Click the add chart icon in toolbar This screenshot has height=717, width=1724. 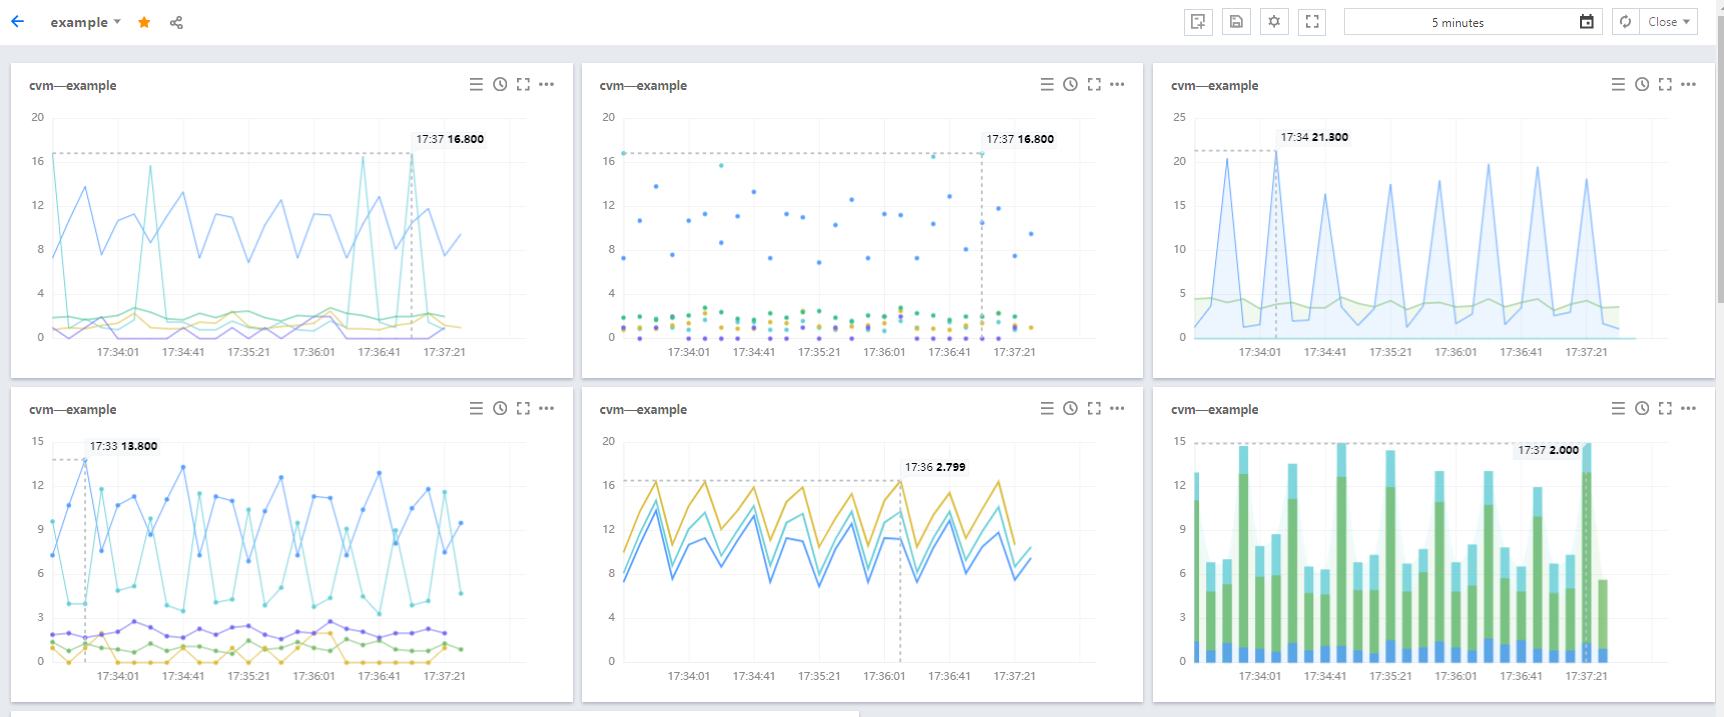click(x=1198, y=22)
